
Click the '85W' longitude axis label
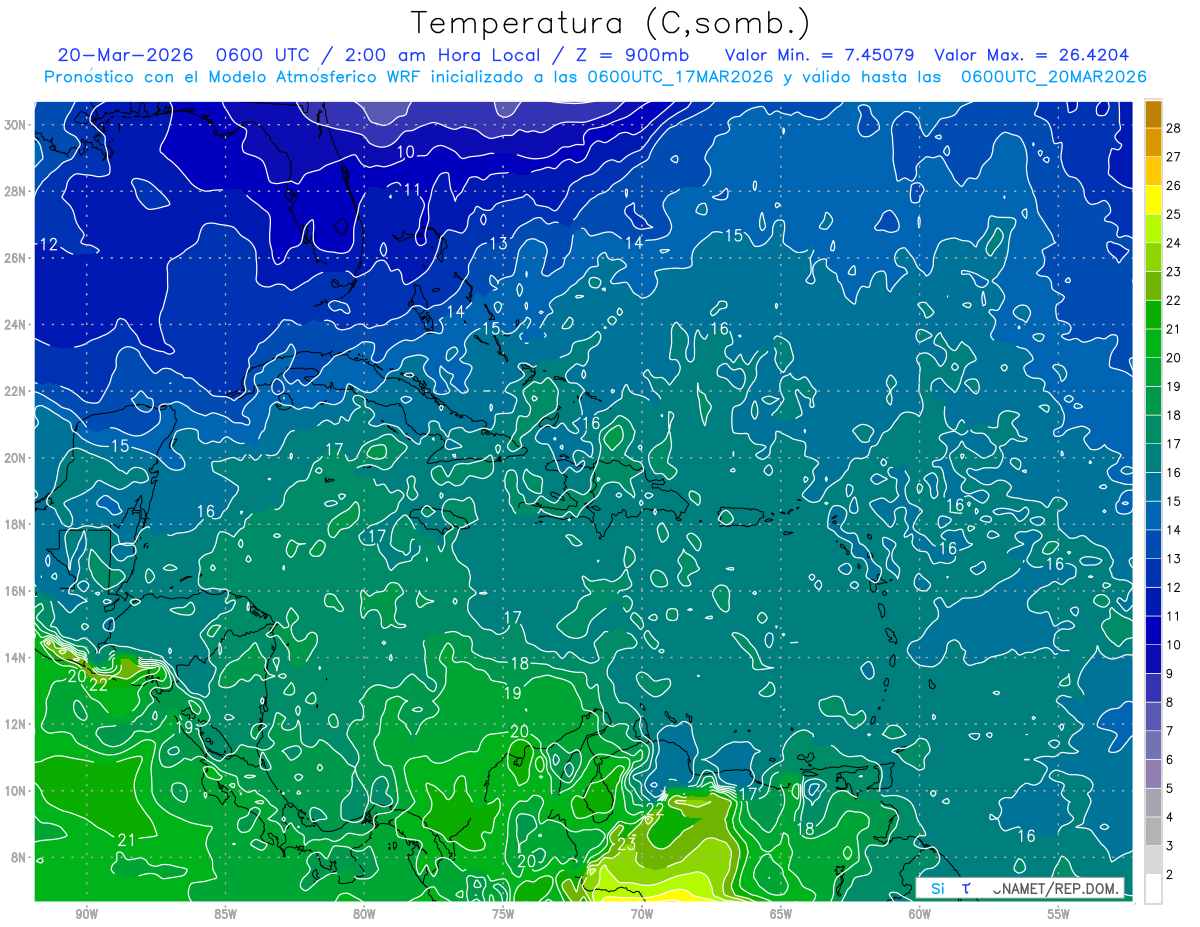point(226,914)
